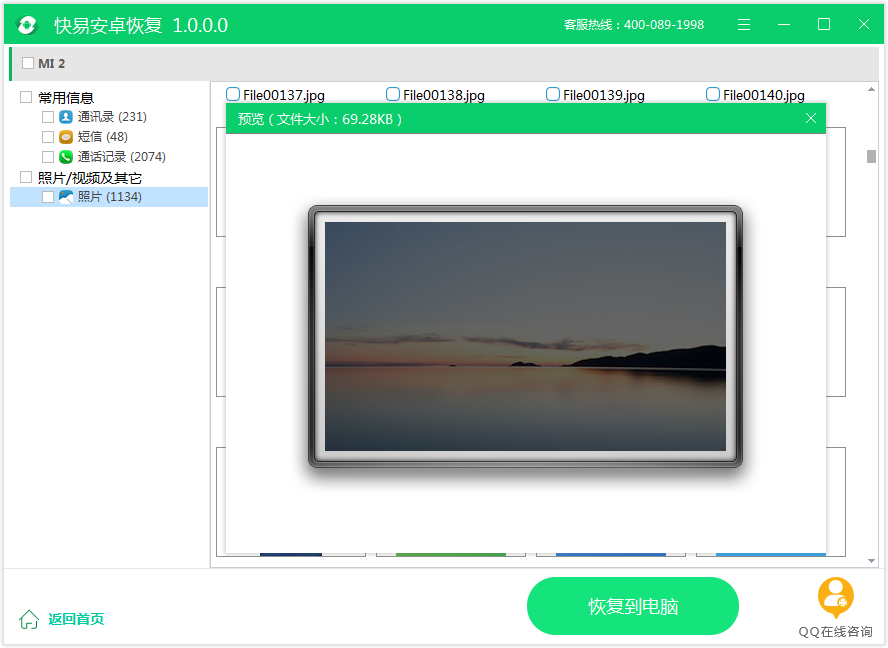The image size is (888, 648).
Task: Open 短信 (48) tree item
Action: pyautogui.click(x=103, y=137)
